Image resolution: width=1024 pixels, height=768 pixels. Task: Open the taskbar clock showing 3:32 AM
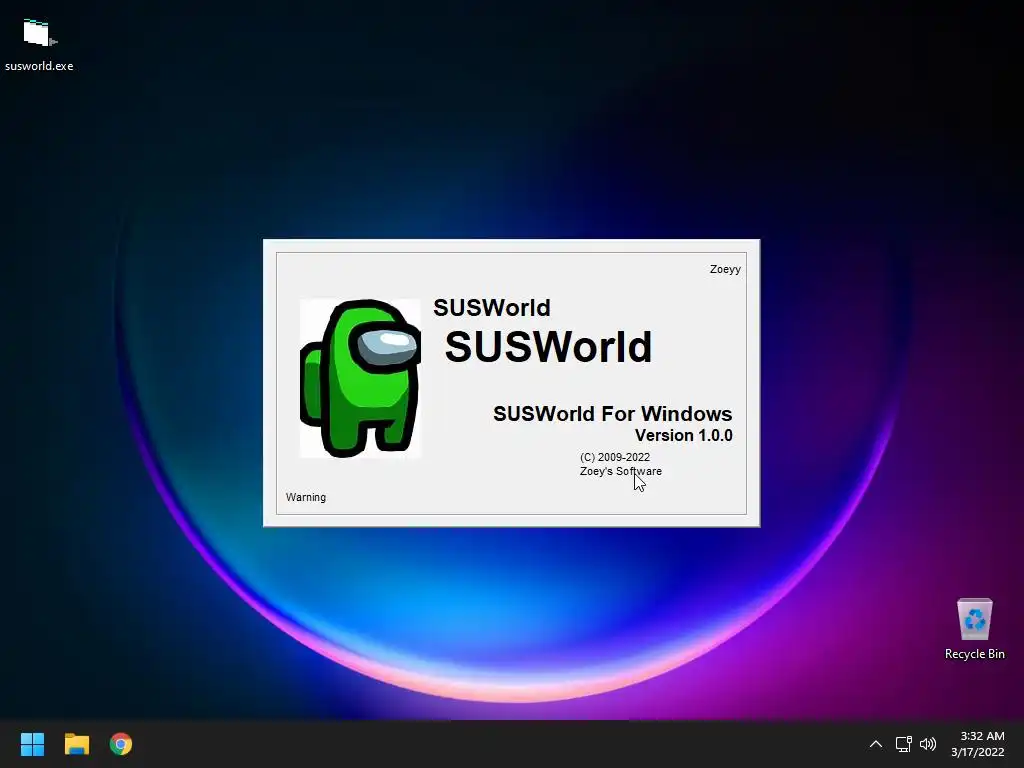(x=978, y=744)
